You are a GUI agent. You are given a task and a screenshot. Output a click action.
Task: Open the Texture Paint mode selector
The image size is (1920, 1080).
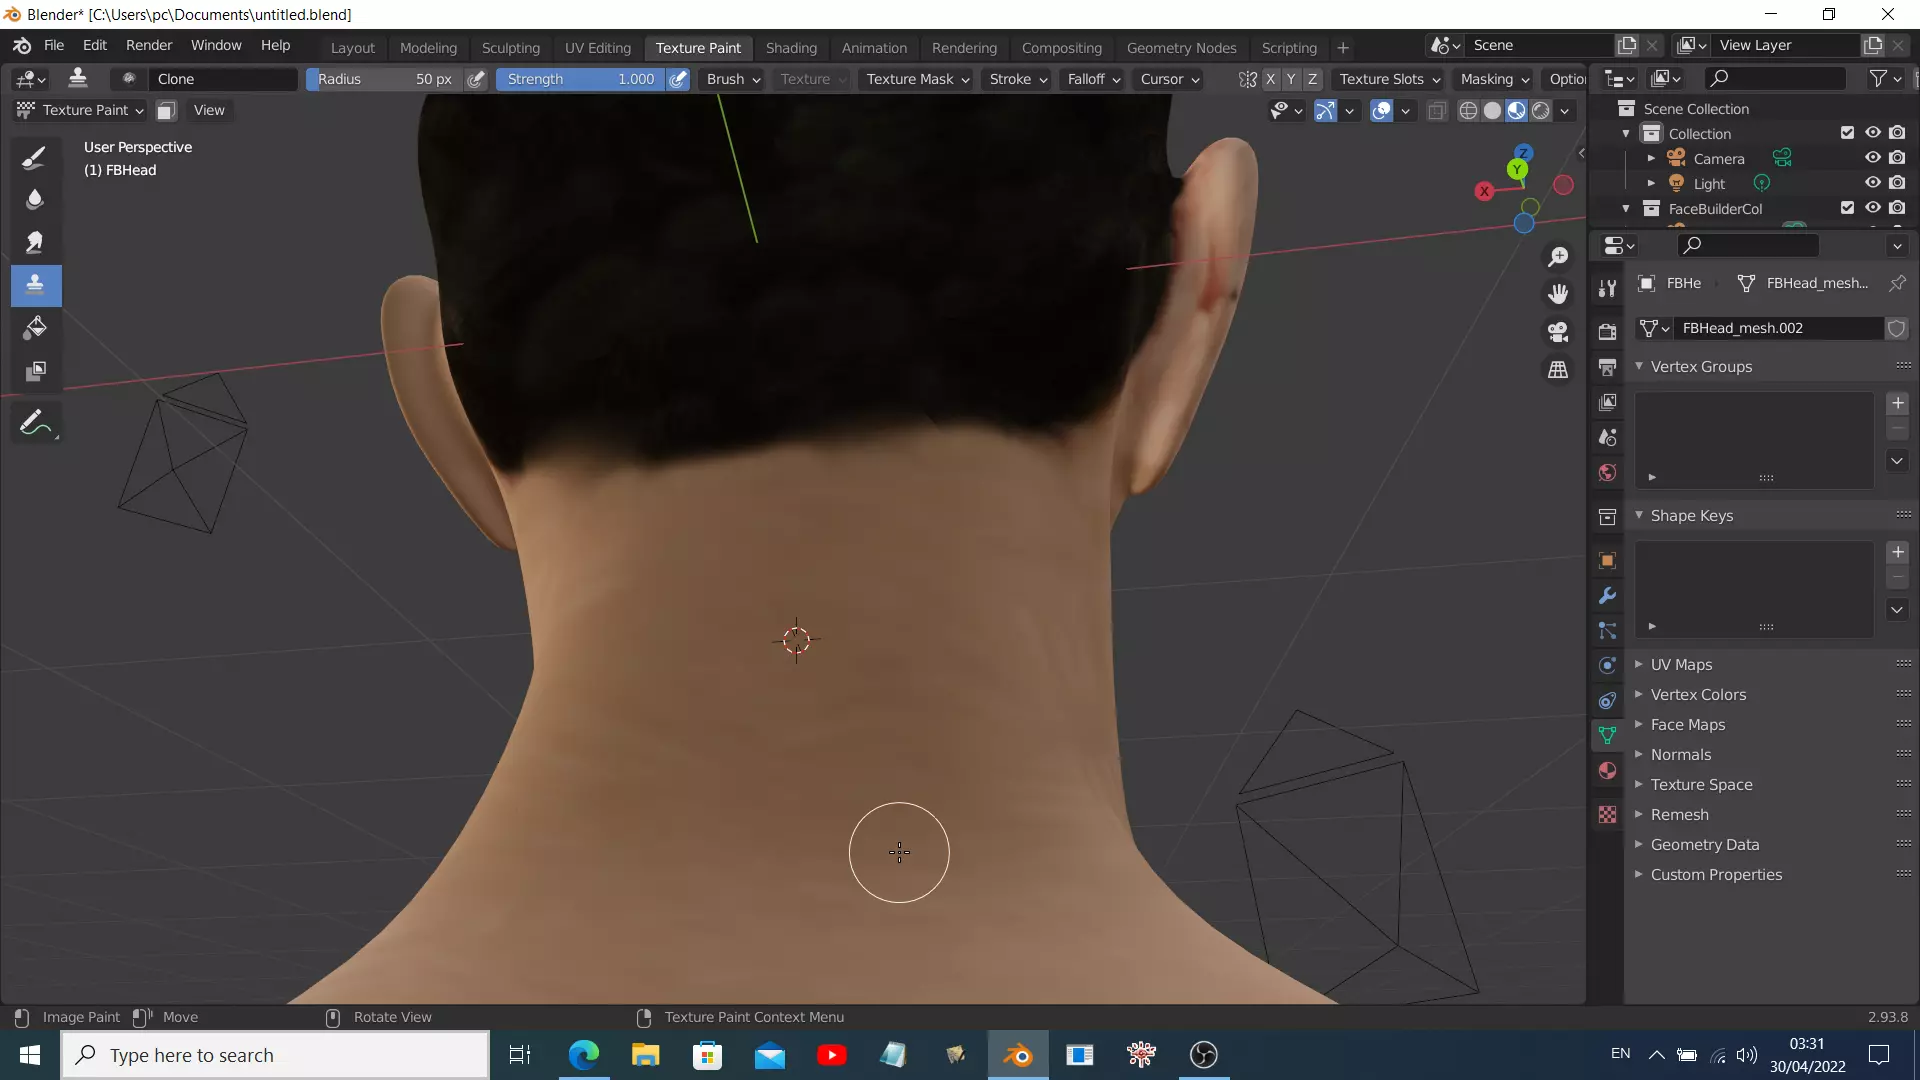coord(81,110)
